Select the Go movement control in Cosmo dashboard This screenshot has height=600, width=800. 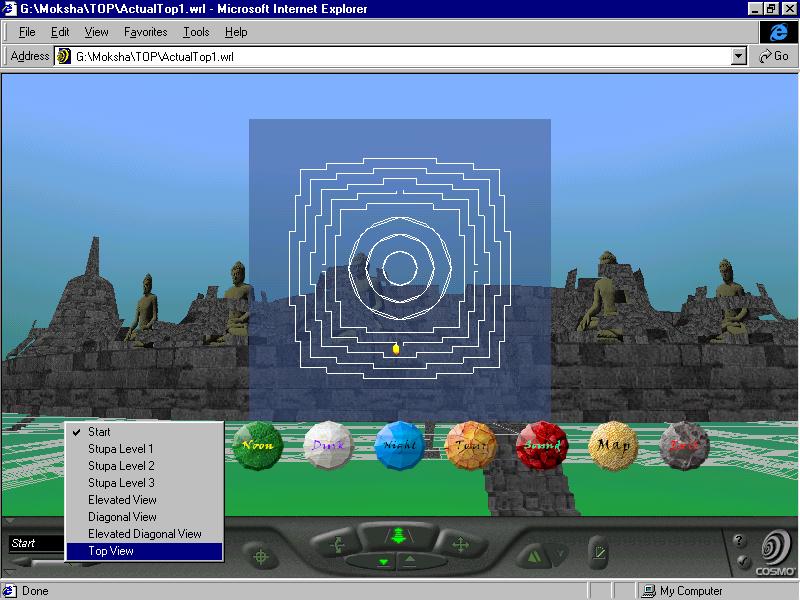397,537
